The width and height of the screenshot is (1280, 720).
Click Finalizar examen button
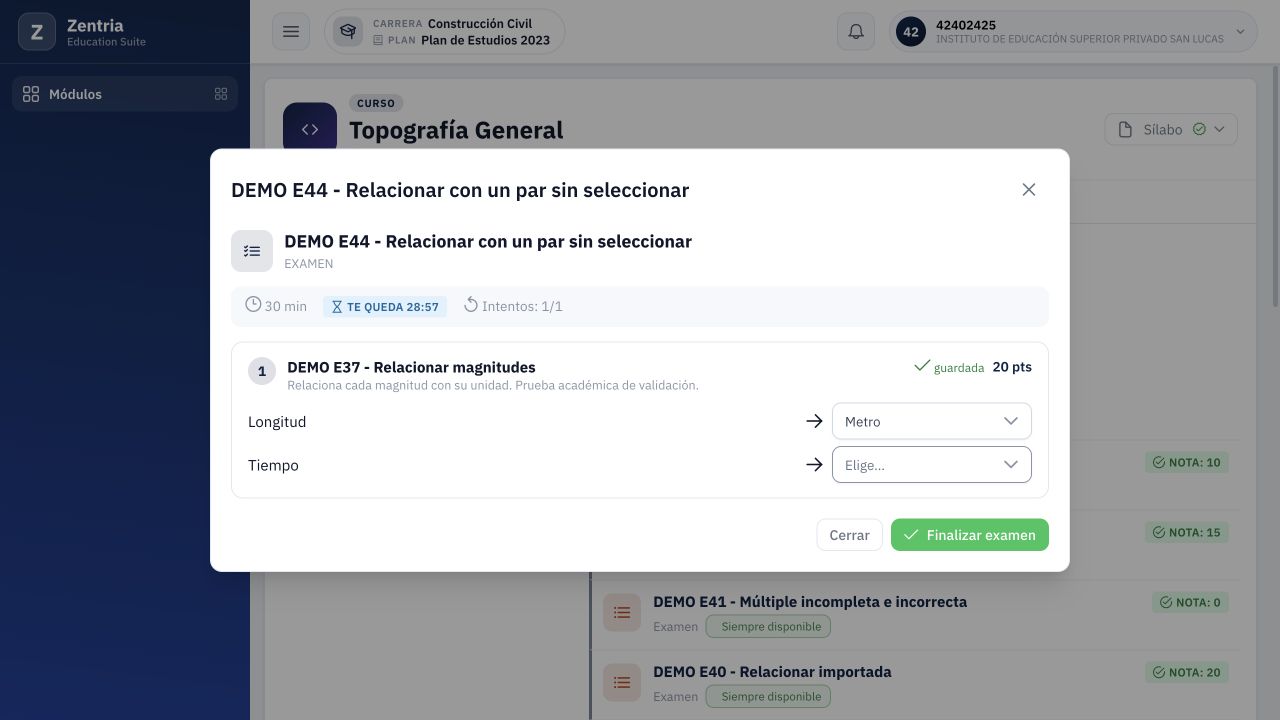(970, 535)
